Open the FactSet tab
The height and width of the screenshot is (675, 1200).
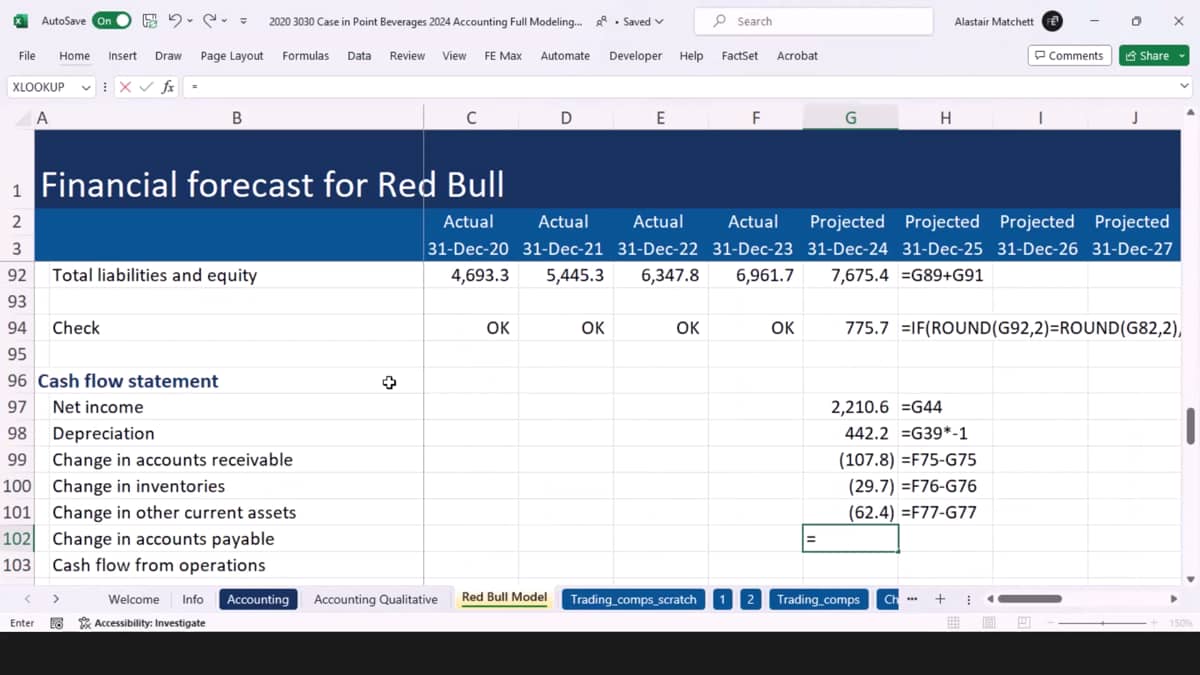740,56
